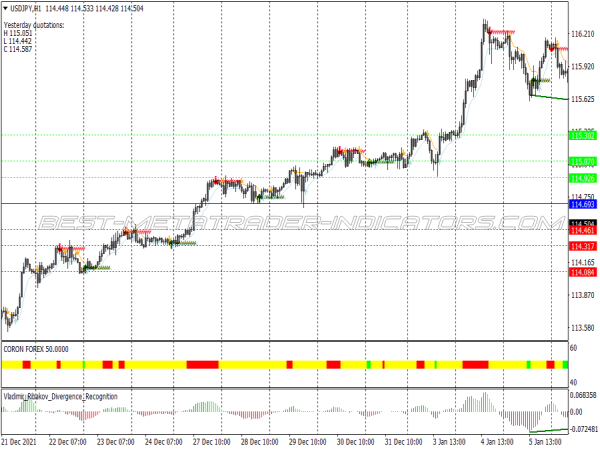600x450 pixels.
Task: Select the green 115.302 price level label
Action: click(x=582, y=135)
